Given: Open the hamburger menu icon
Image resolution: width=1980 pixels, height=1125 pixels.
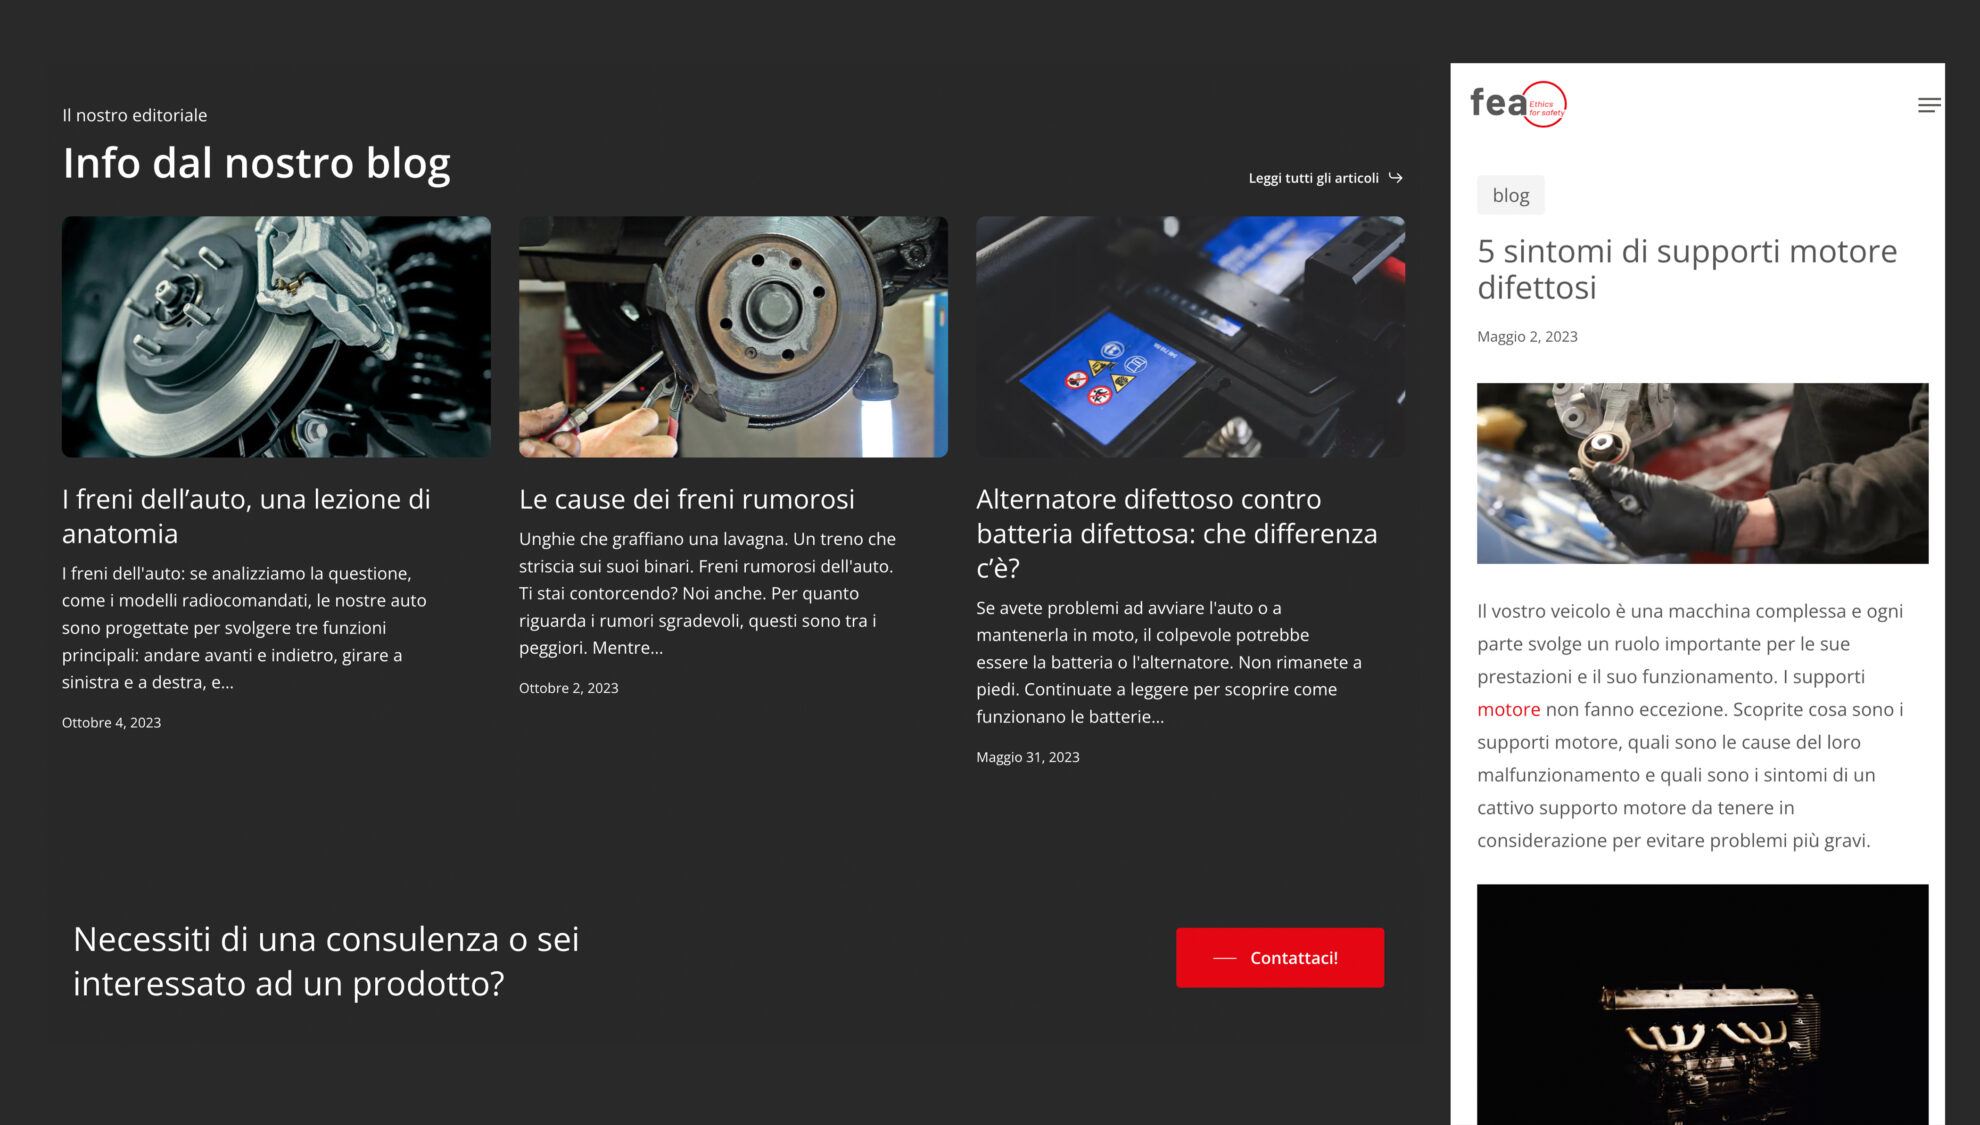Looking at the screenshot, I should click(1929, 105).
